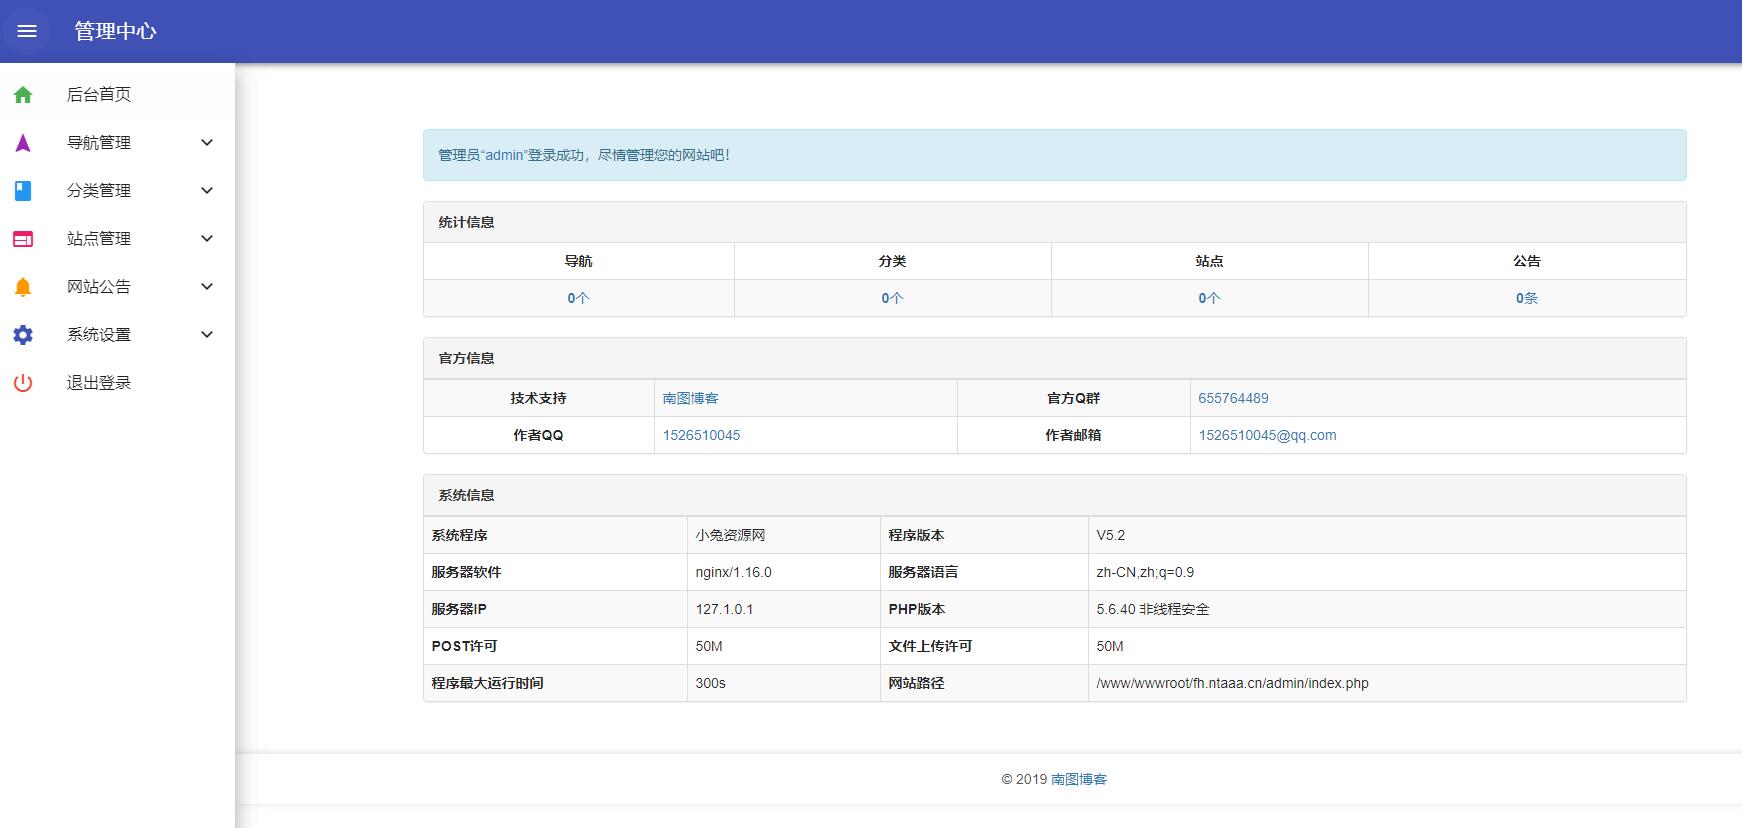Expand the 网站公告 chevron
1742x828 pixels.
207,287
